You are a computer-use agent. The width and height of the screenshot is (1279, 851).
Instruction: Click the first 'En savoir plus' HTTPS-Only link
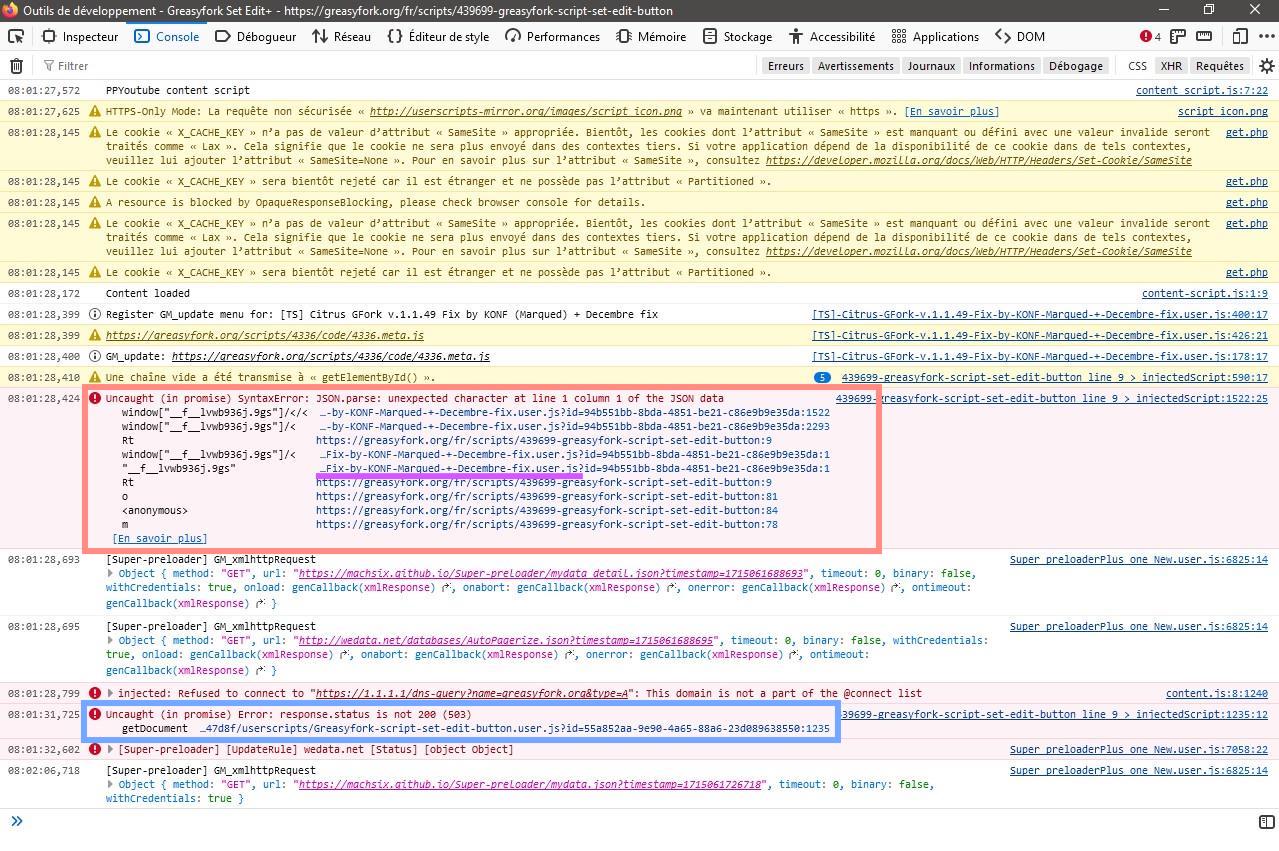[951, 112]
